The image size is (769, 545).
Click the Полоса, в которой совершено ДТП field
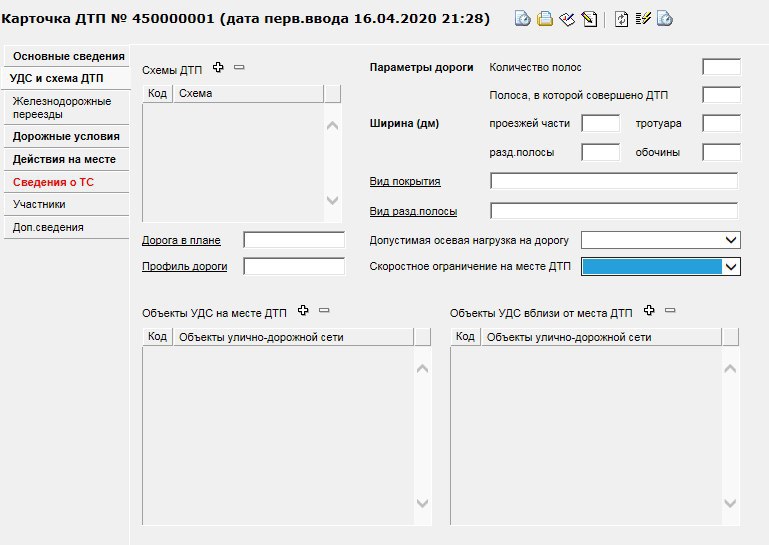coord(721,95)
